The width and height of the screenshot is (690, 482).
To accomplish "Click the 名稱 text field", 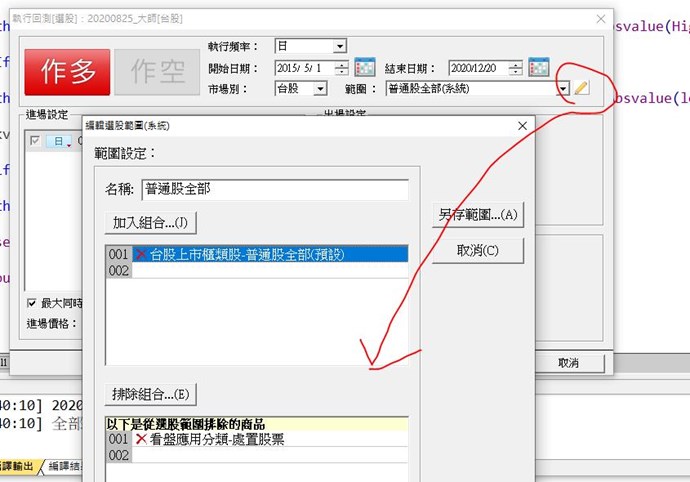I will tap(274, 190).
